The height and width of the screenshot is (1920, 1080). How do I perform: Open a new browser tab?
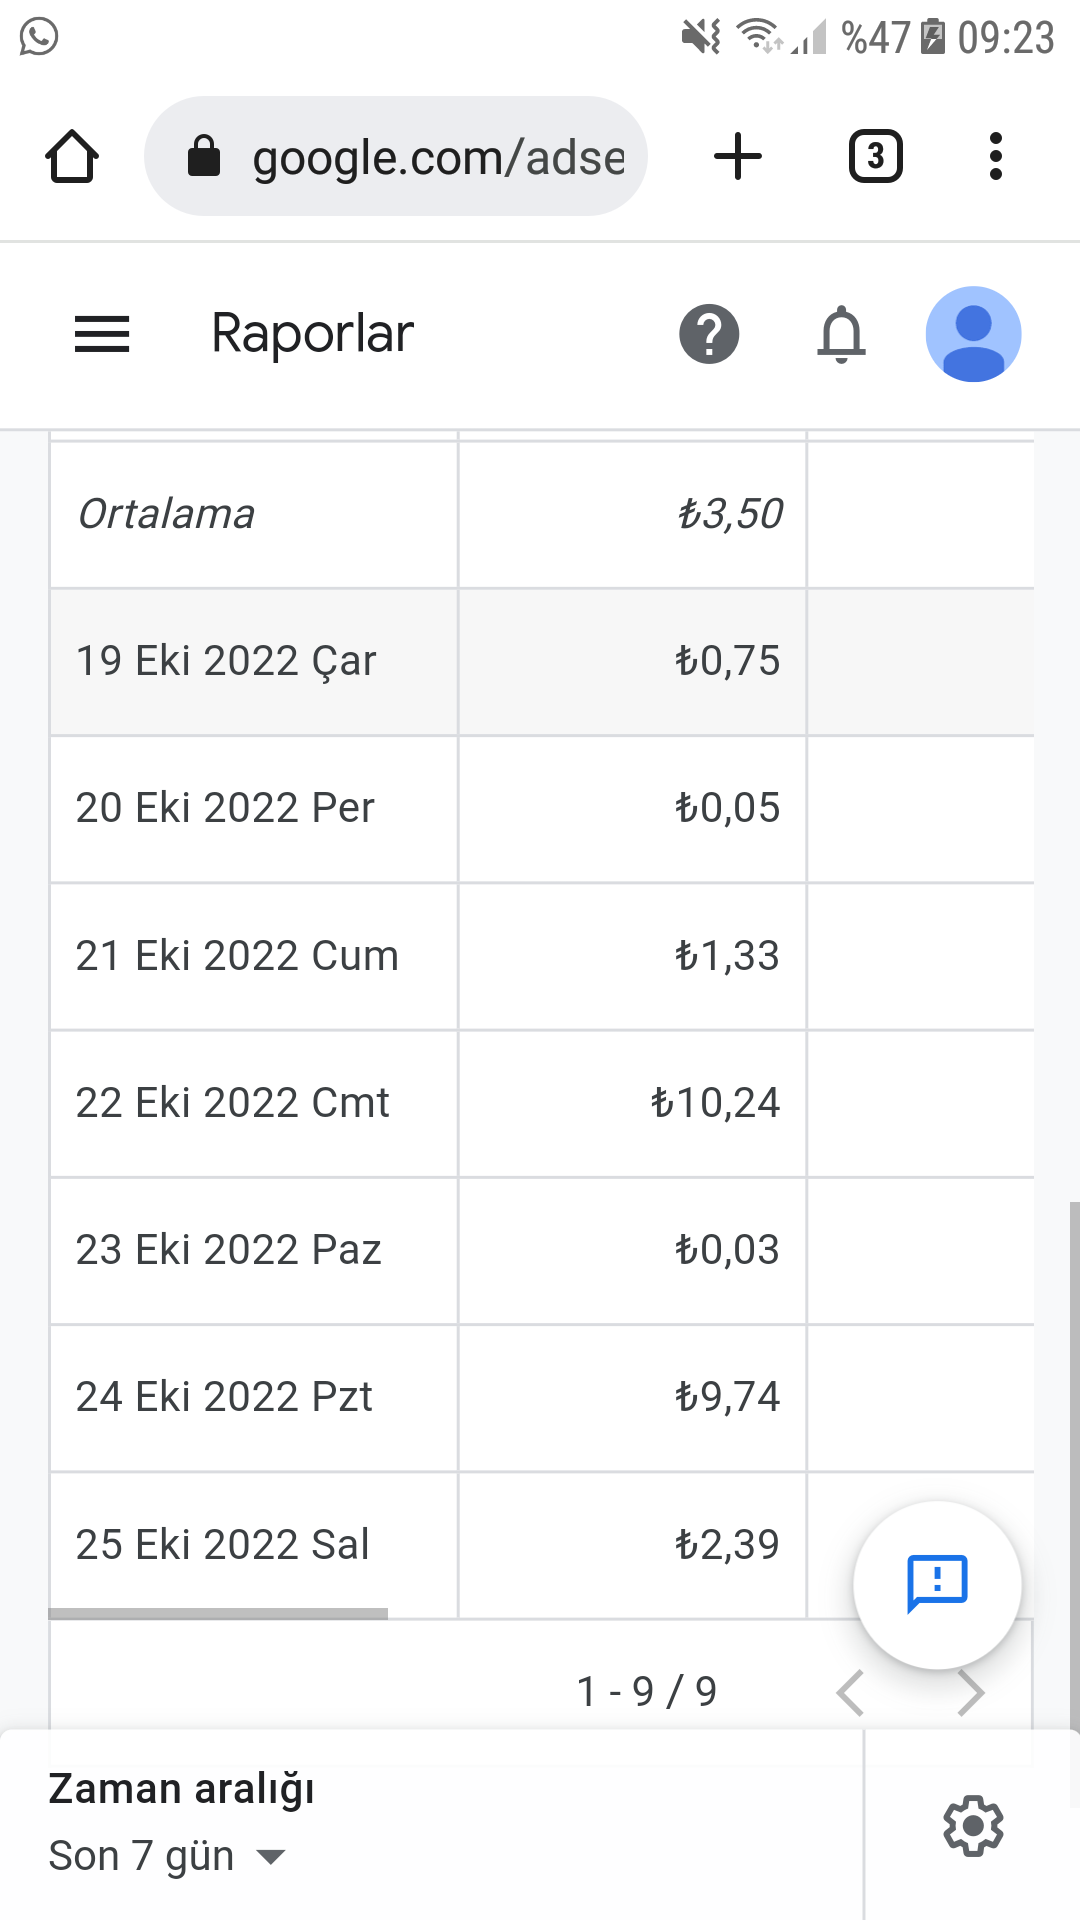738,157
